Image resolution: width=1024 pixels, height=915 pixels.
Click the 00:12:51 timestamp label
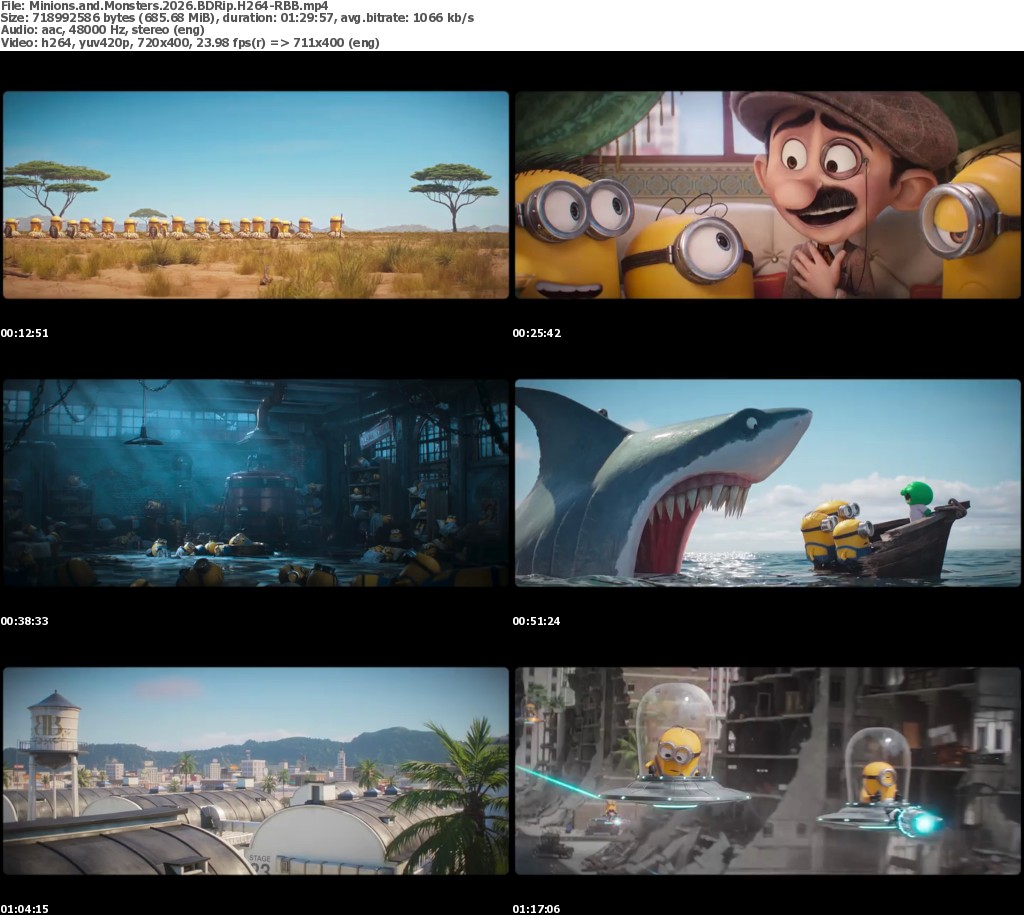pos(25,333)
